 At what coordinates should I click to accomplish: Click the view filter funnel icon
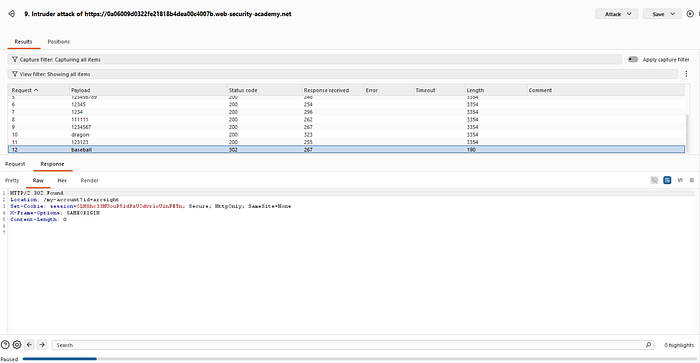15,74
